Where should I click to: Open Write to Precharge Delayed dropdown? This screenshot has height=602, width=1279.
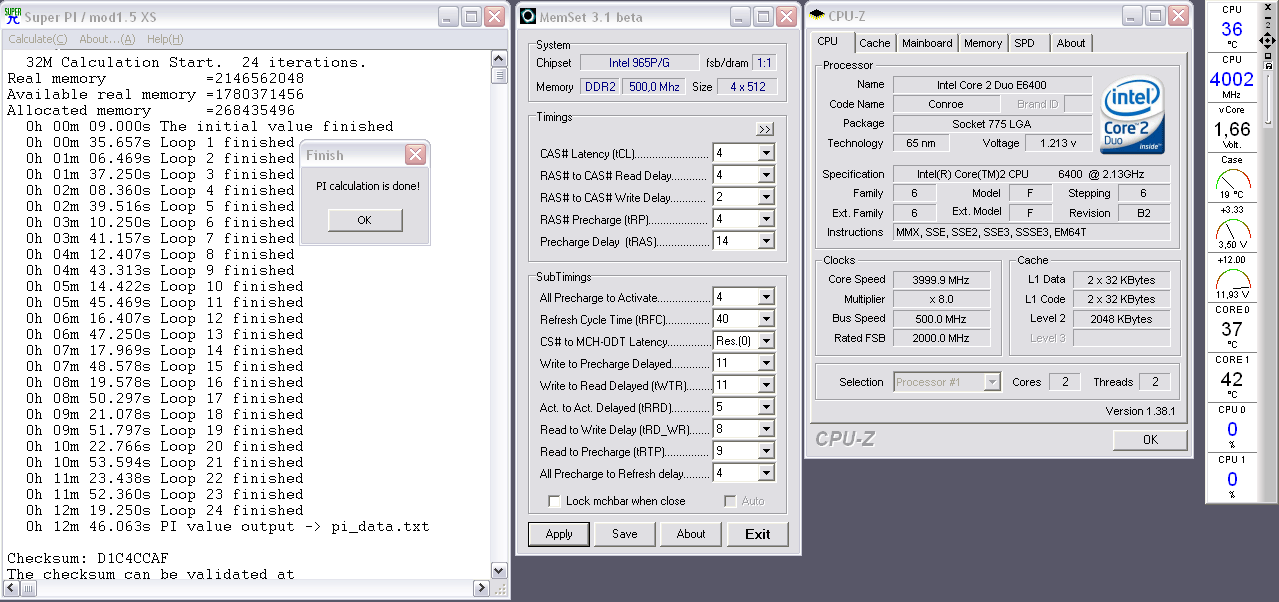click(x=766, y=363)
